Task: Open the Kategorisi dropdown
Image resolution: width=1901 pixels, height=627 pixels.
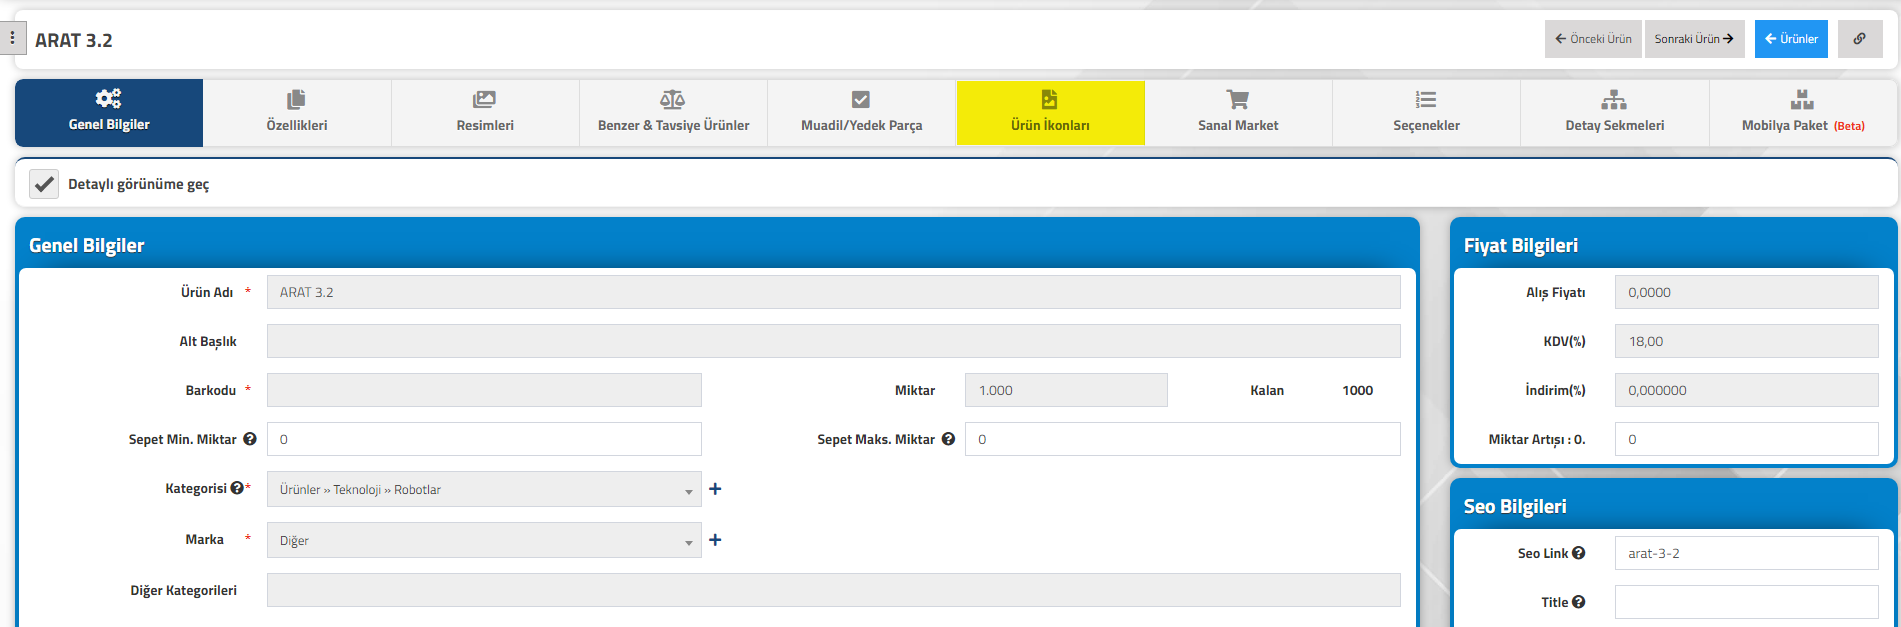Action: click(484, 489)
